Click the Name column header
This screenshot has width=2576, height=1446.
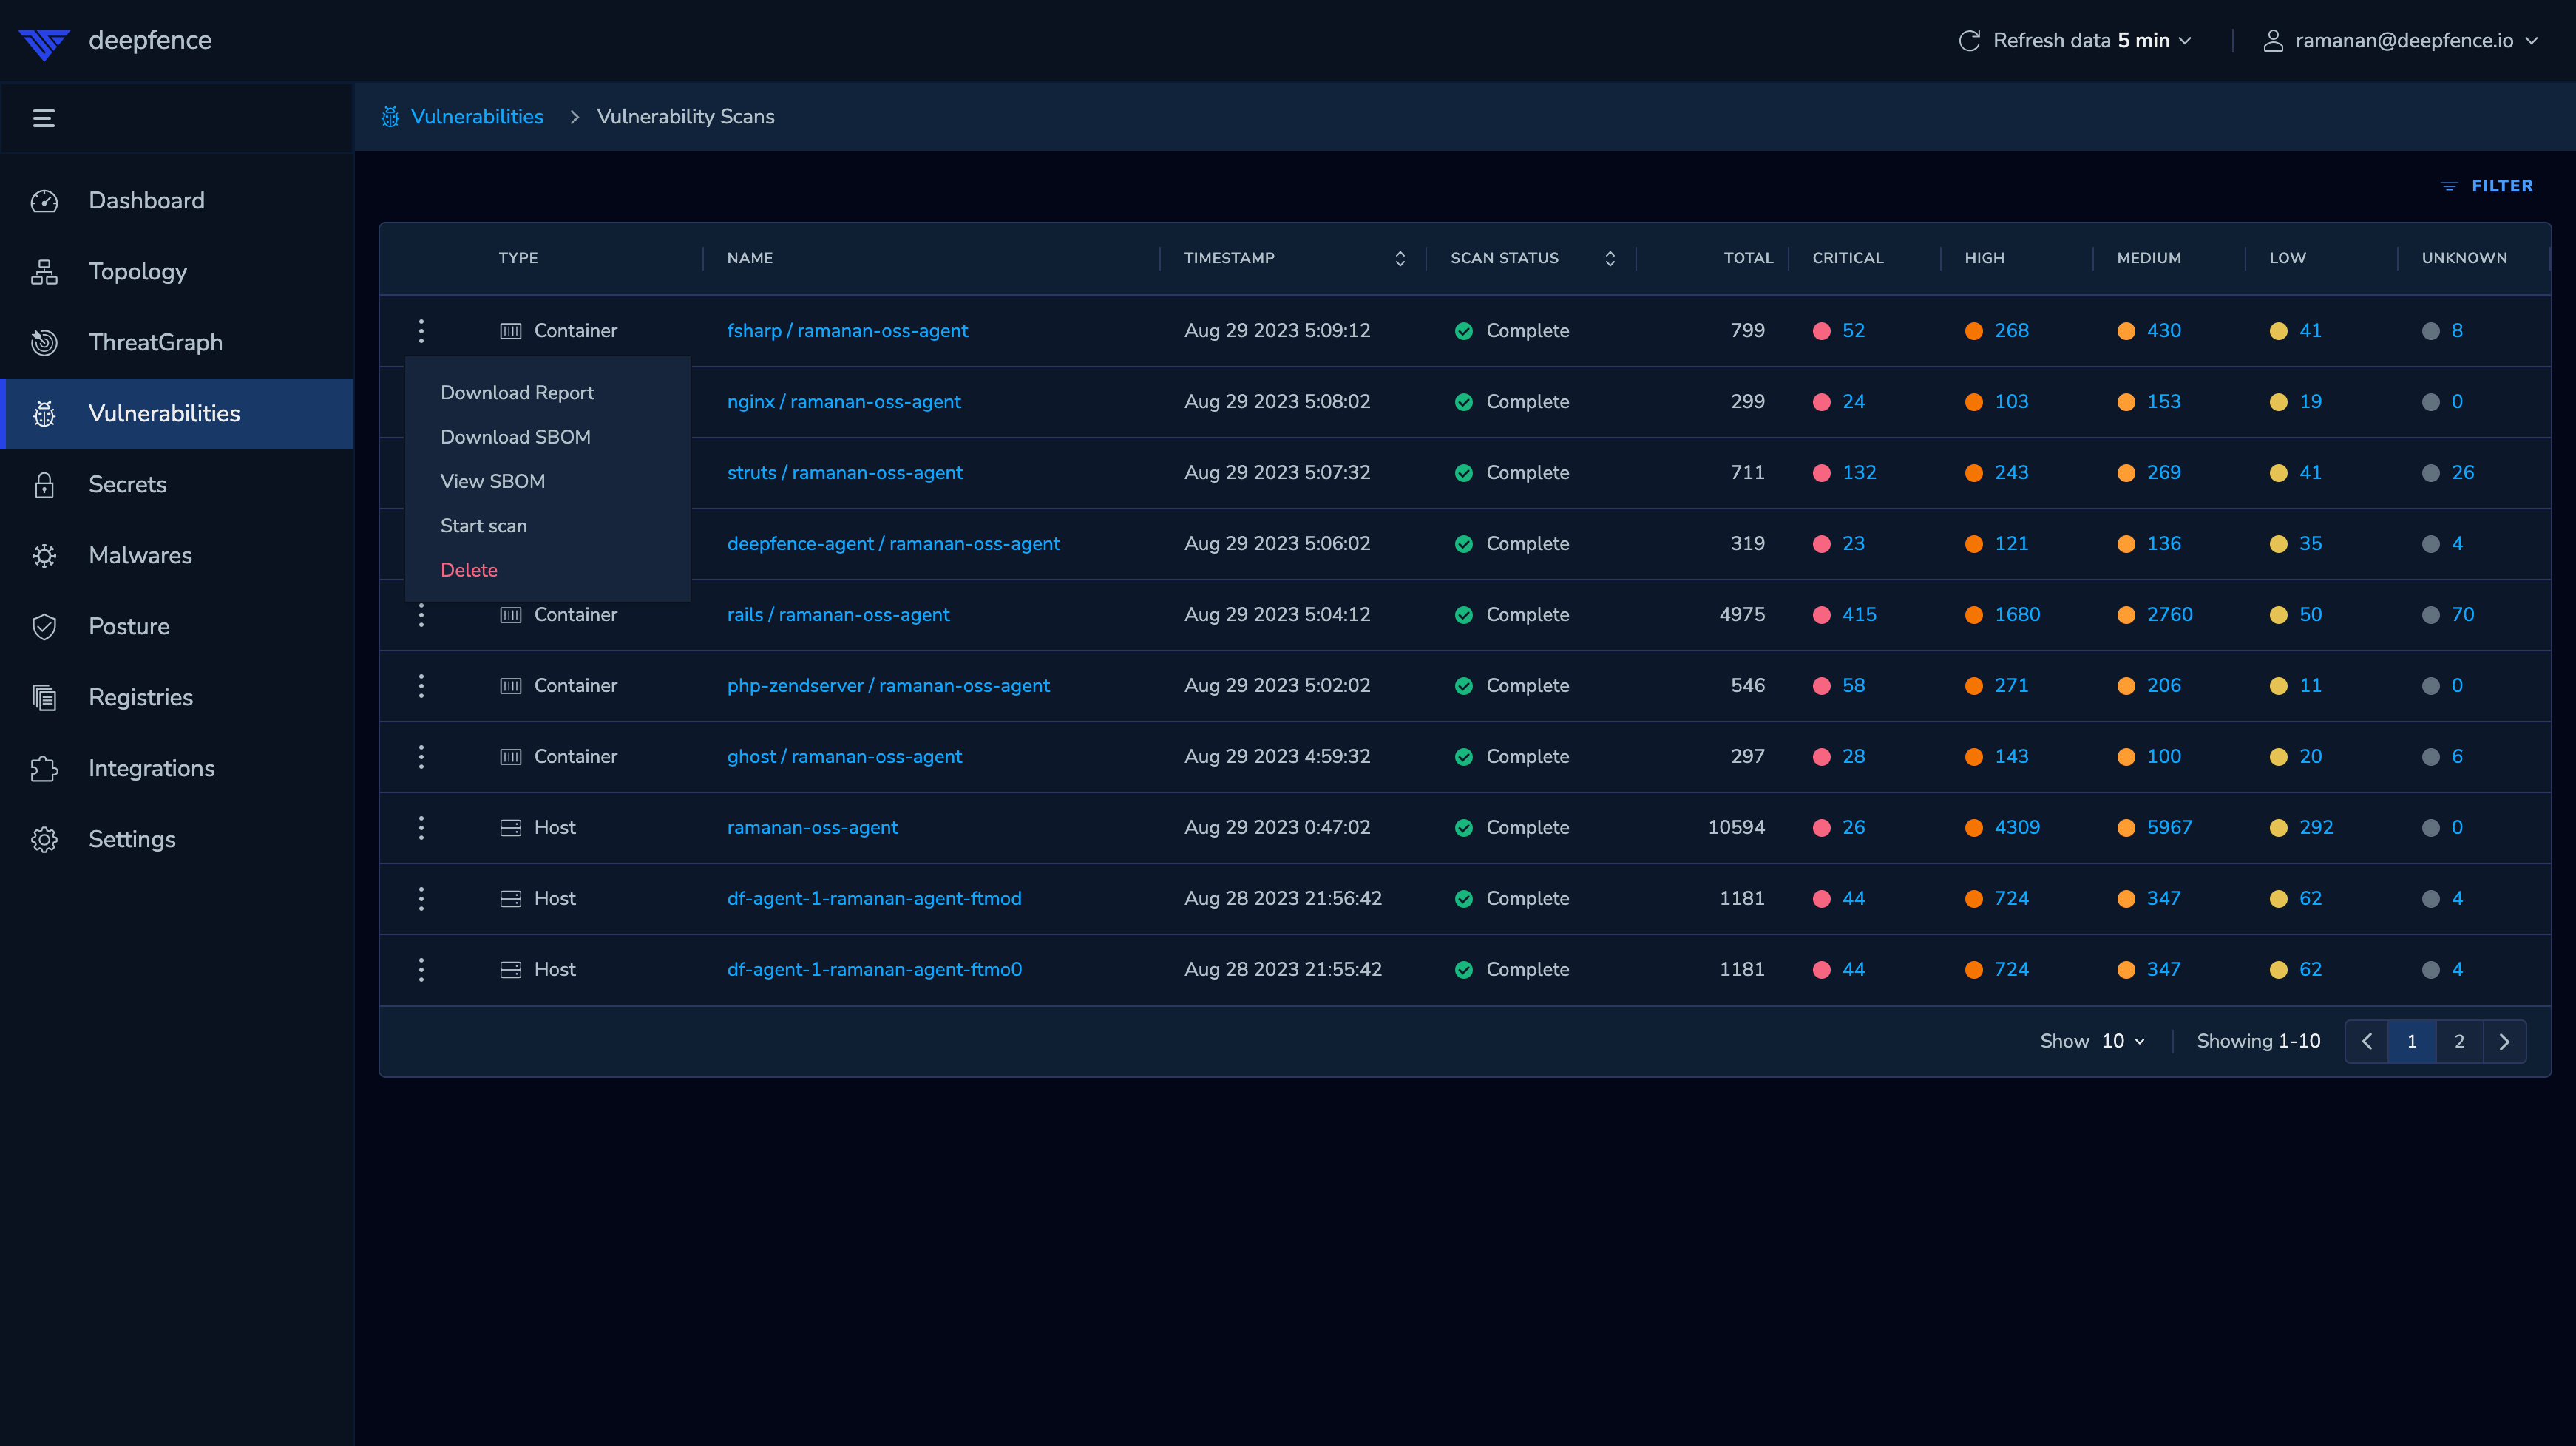coord(749,258)
